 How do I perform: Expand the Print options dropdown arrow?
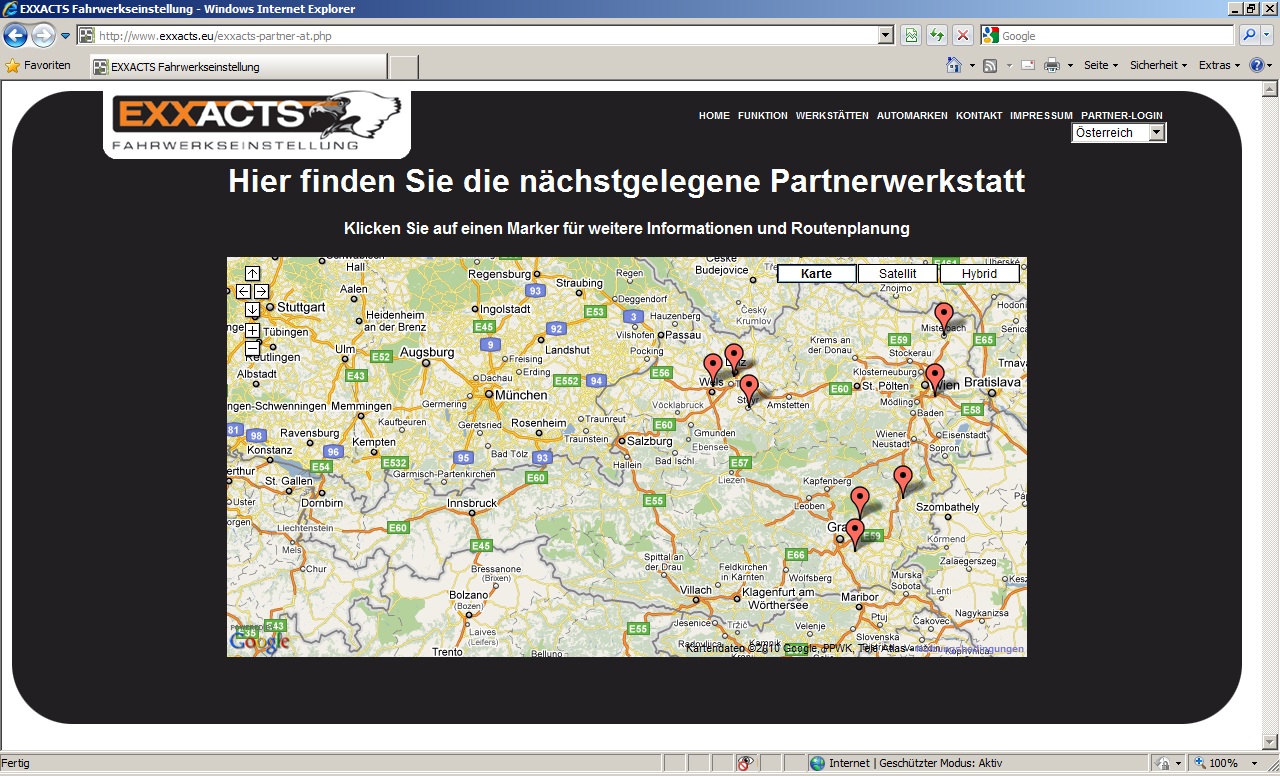(x=1070, y=66)
